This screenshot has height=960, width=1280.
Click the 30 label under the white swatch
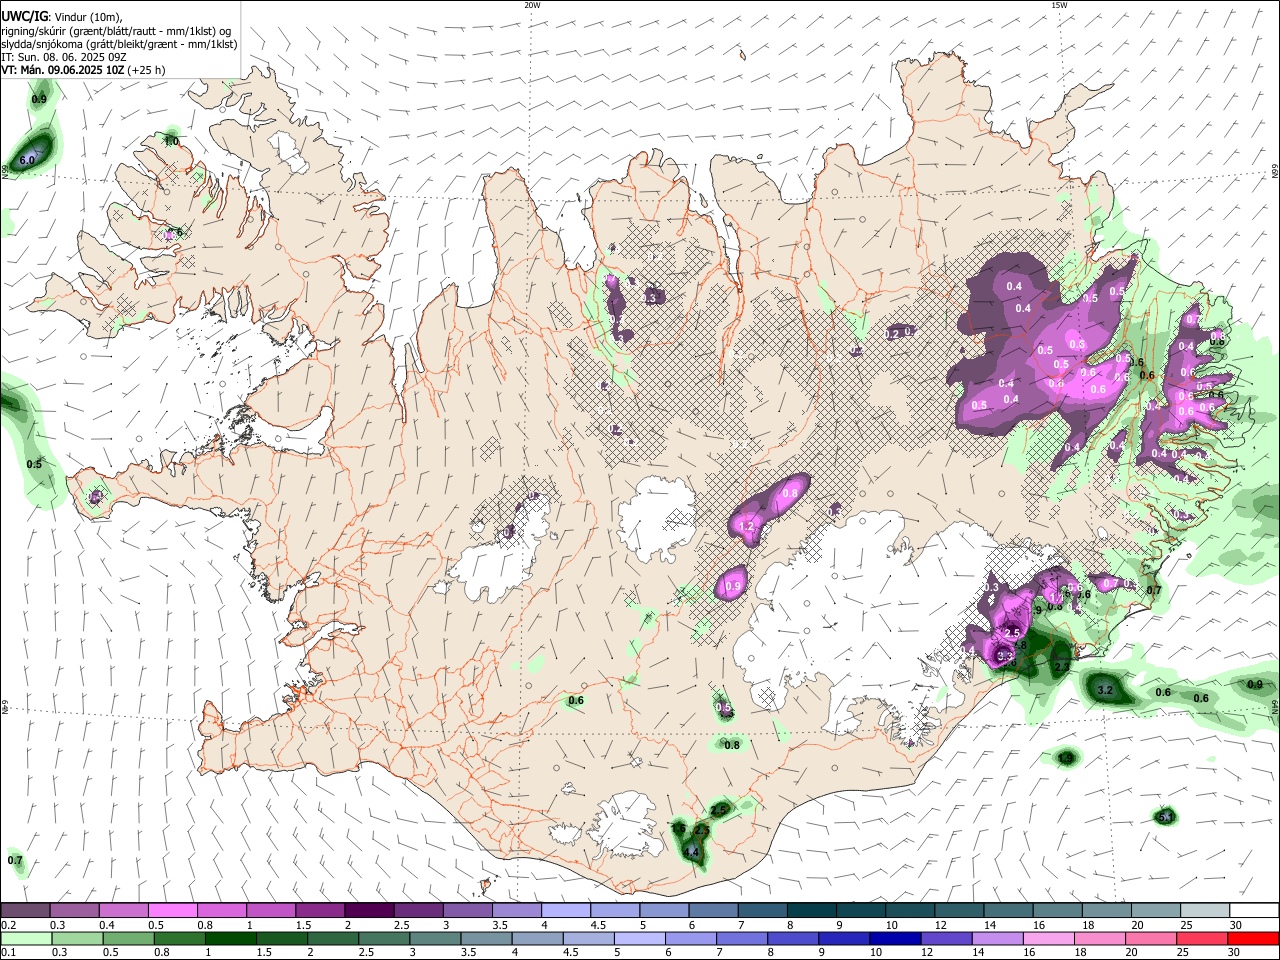tap(1236, 925)
